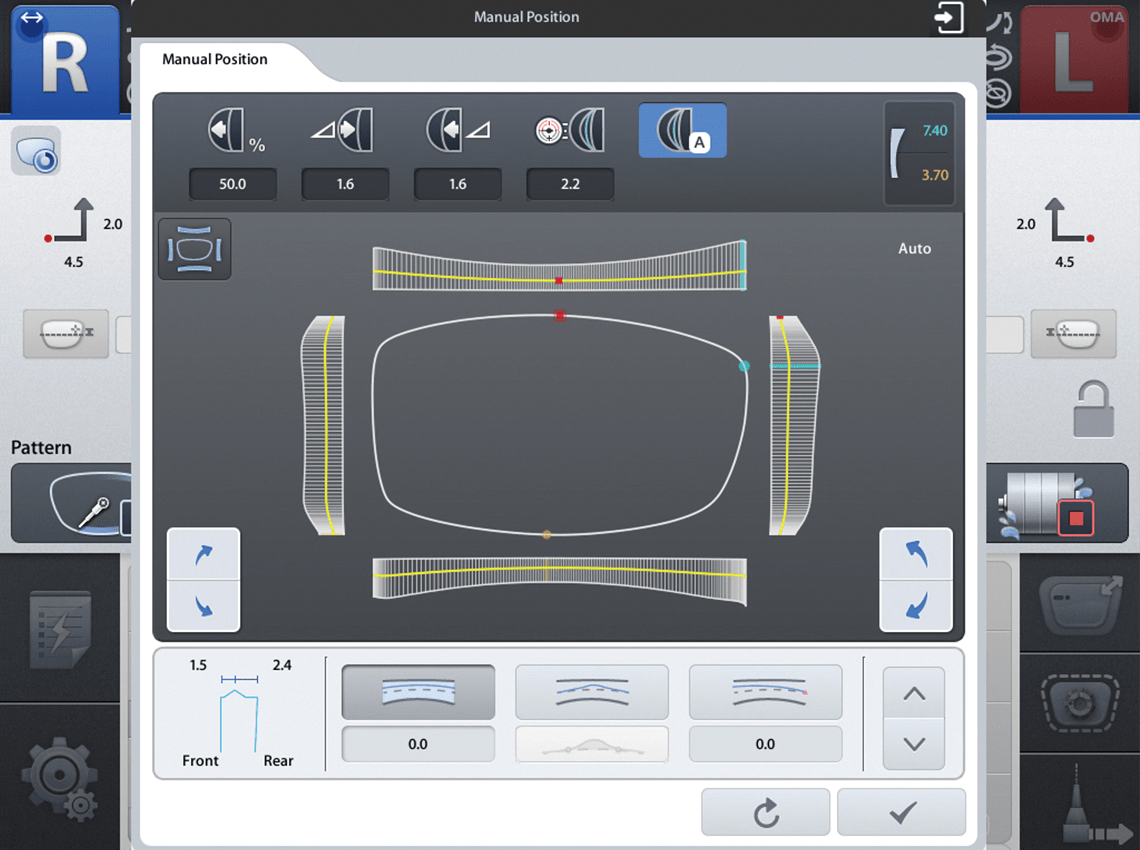1140x850 pixels.
Task: Click the lens type icon under R
Action: click(36, 151)
